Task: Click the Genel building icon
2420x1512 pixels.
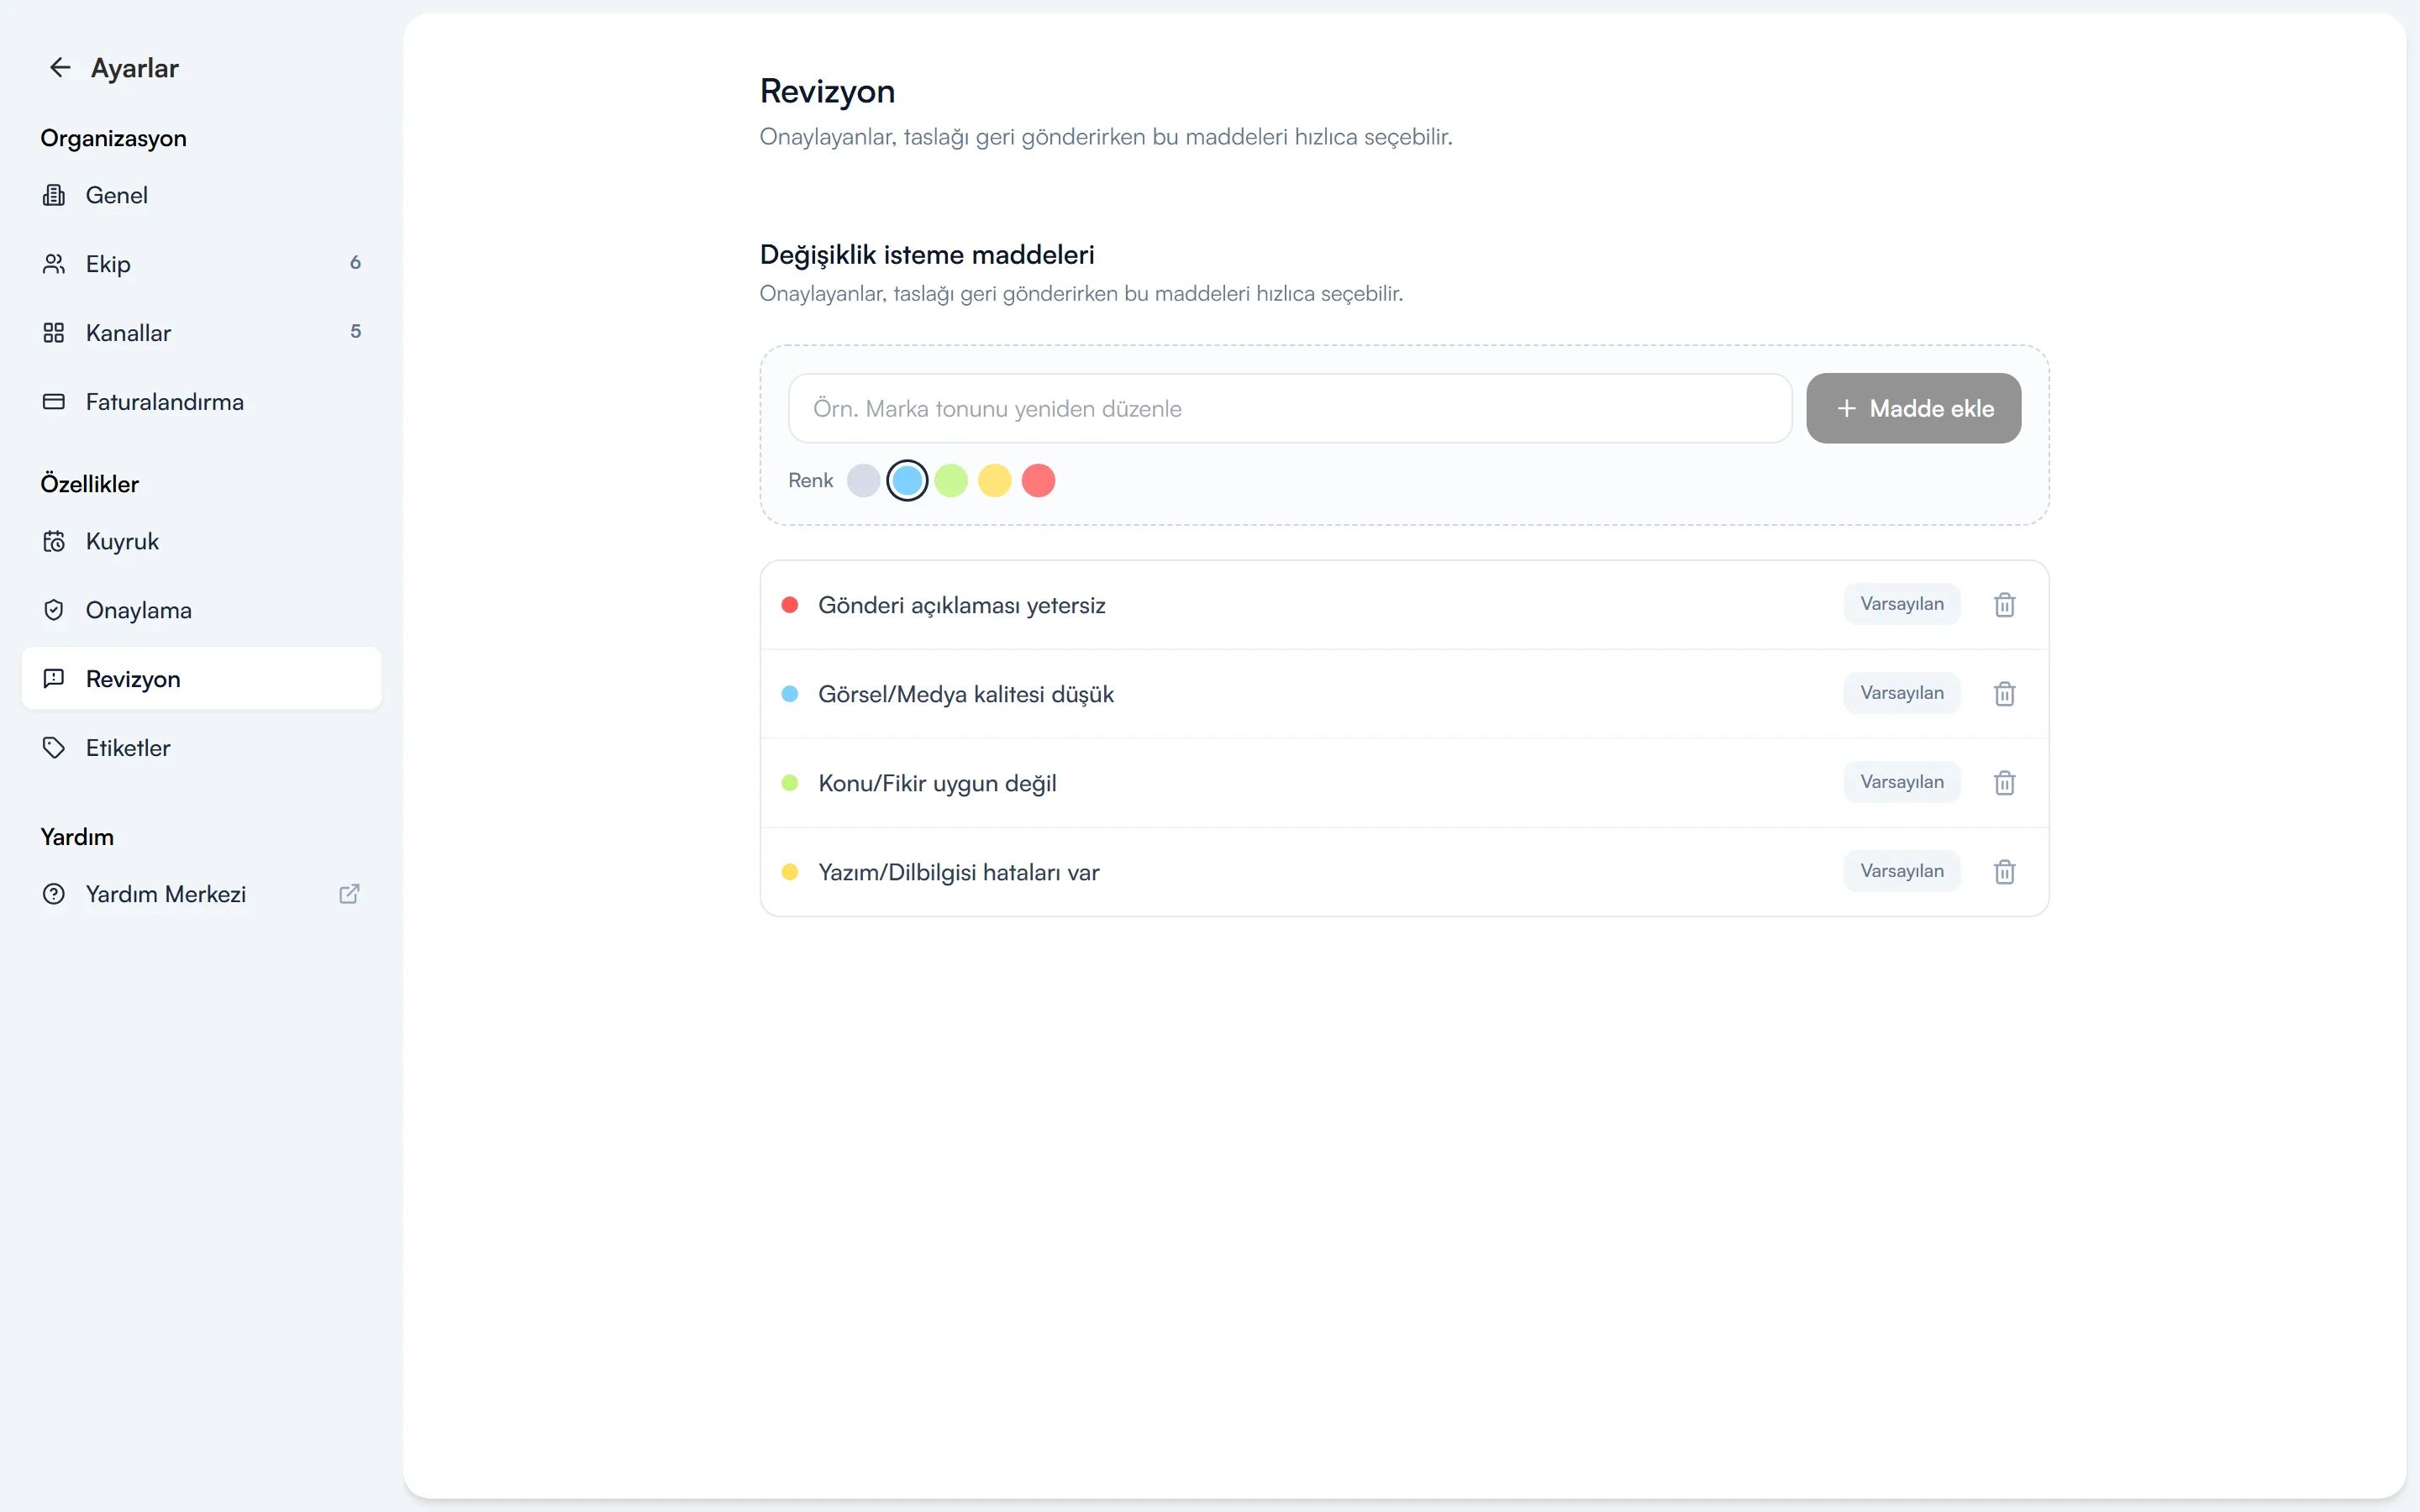Action: pos(54,195)
